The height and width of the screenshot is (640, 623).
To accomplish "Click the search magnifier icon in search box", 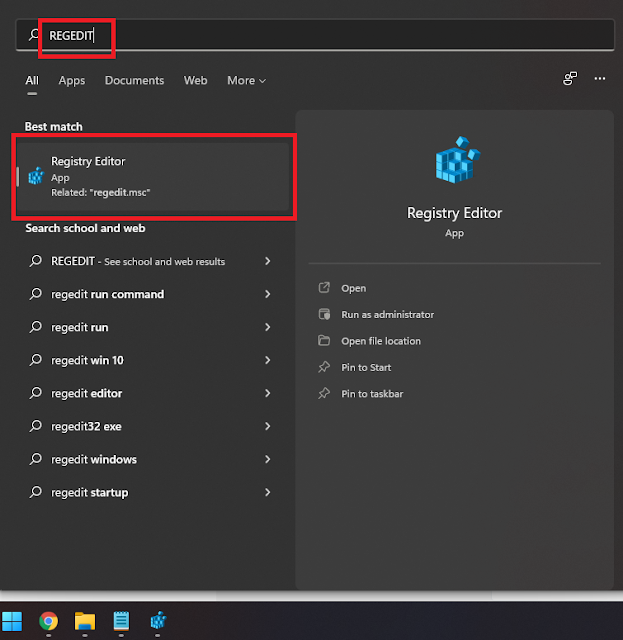I will click(33, 35).
